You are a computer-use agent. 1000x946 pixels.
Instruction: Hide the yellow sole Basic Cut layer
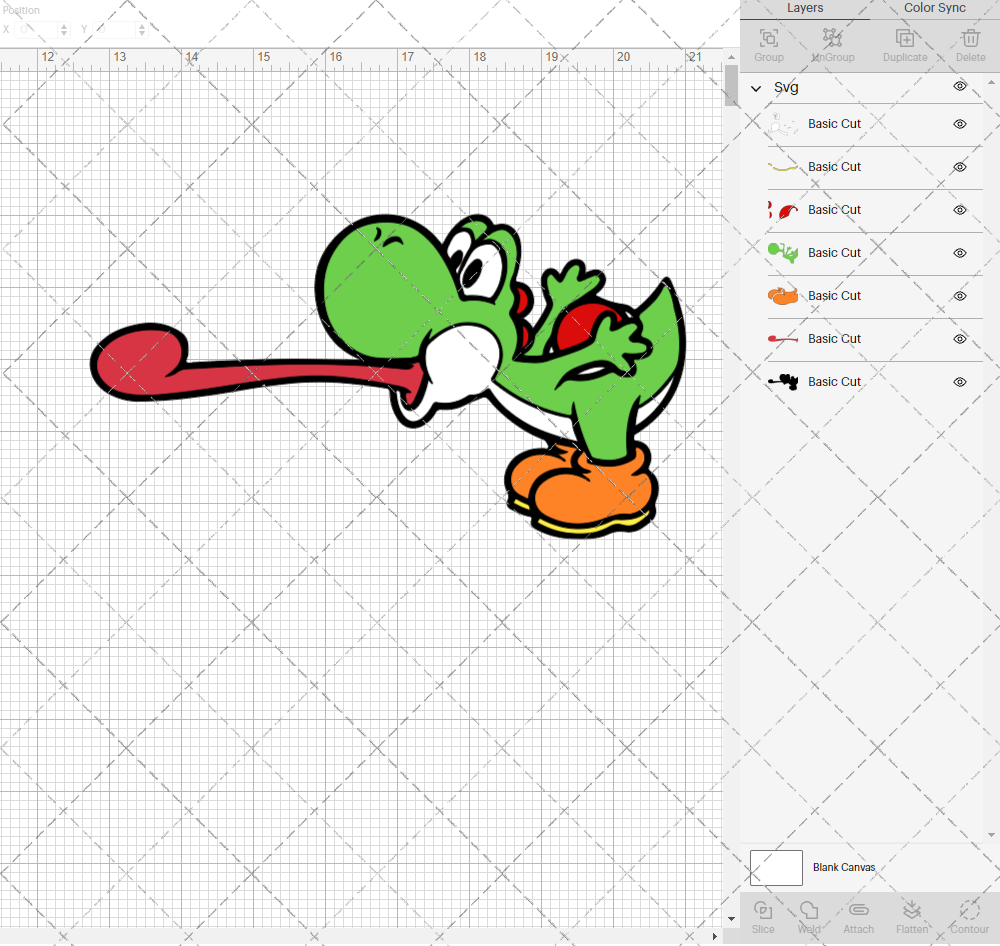tap(960, 167)
